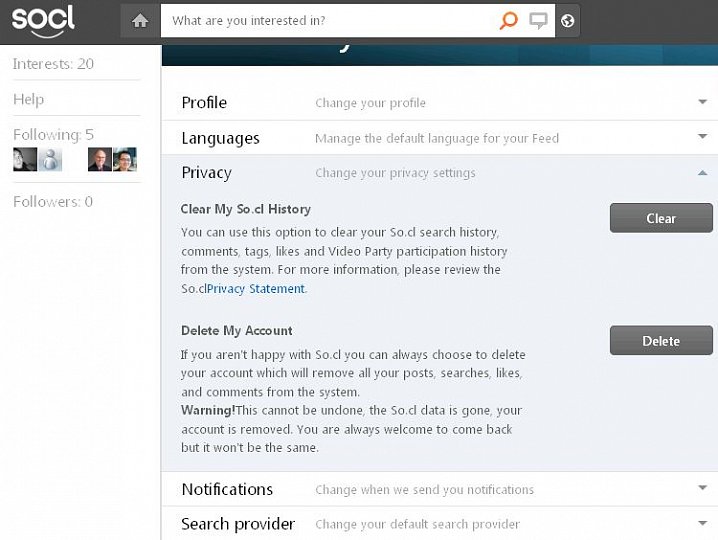Go to the home page icon
The height and width of the screenshot is (540, 718).
[140, 20]
